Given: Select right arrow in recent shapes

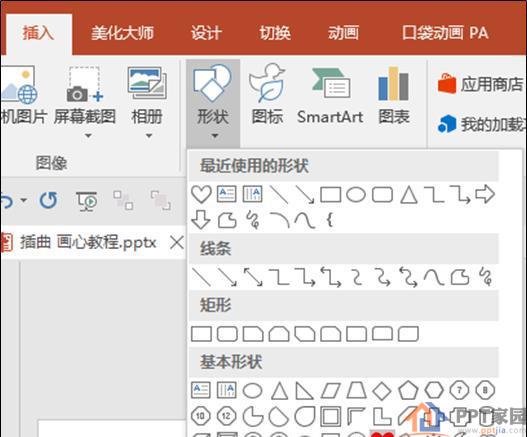Looking at the screenshot, I should click(485, 194).
